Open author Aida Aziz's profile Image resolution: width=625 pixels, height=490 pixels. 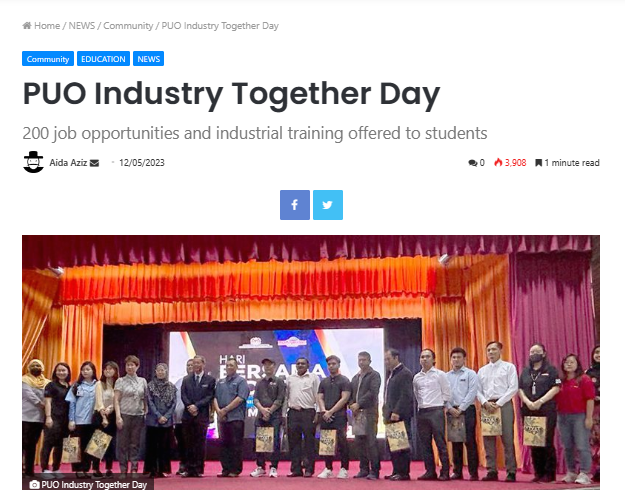(x=68, y=163)
